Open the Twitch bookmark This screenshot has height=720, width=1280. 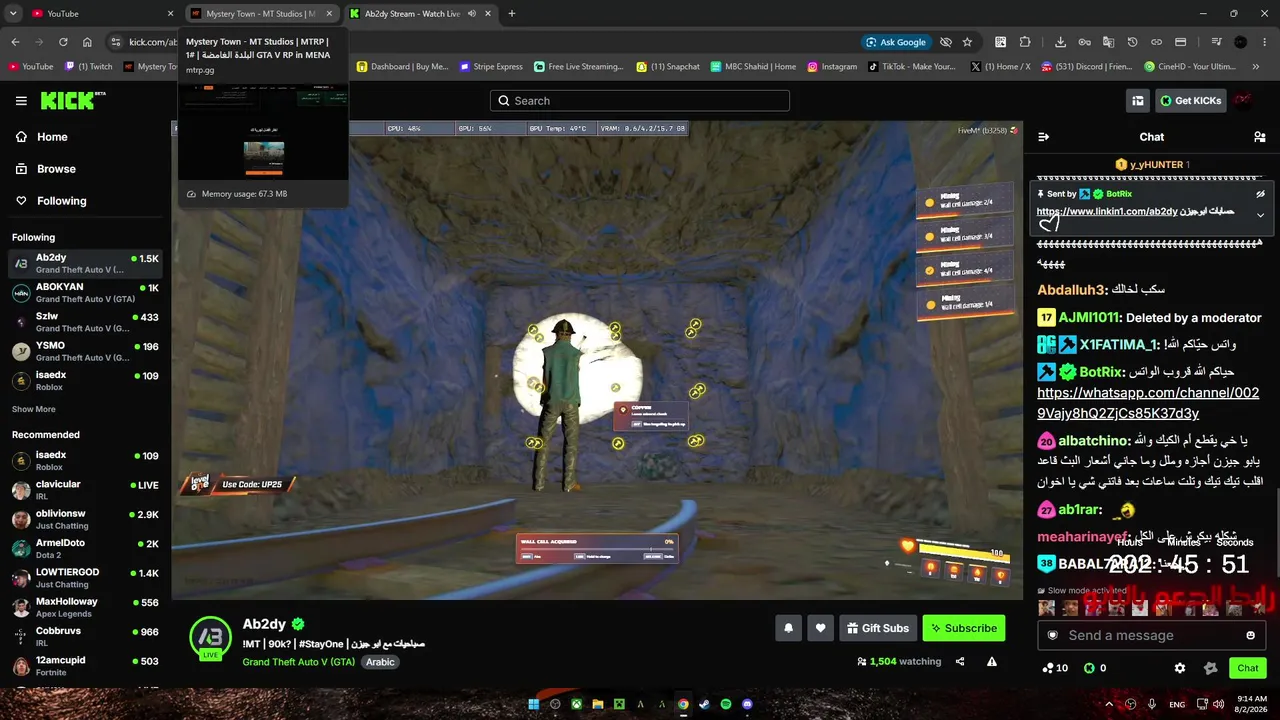(x=89, y=67)
